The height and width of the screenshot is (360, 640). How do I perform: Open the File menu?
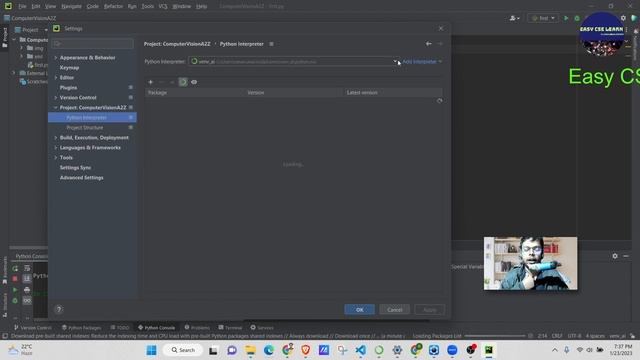[22, 6]
